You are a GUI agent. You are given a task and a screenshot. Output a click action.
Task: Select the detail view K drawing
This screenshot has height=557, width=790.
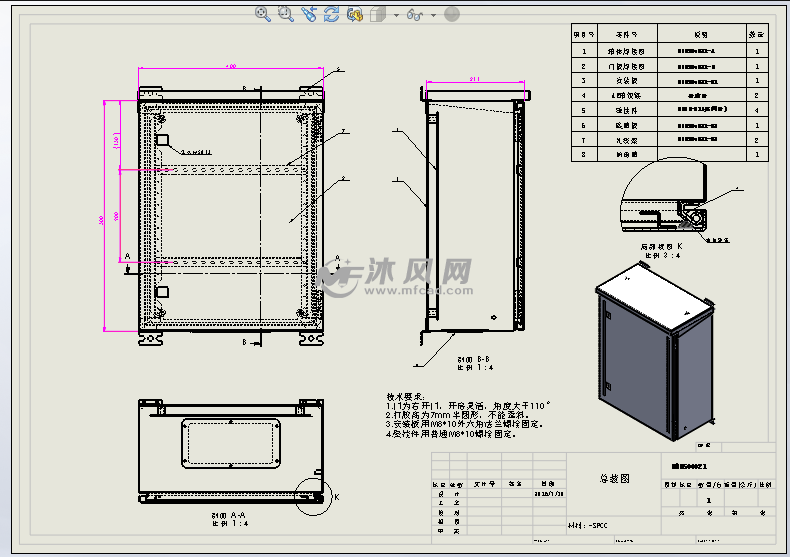665,196
